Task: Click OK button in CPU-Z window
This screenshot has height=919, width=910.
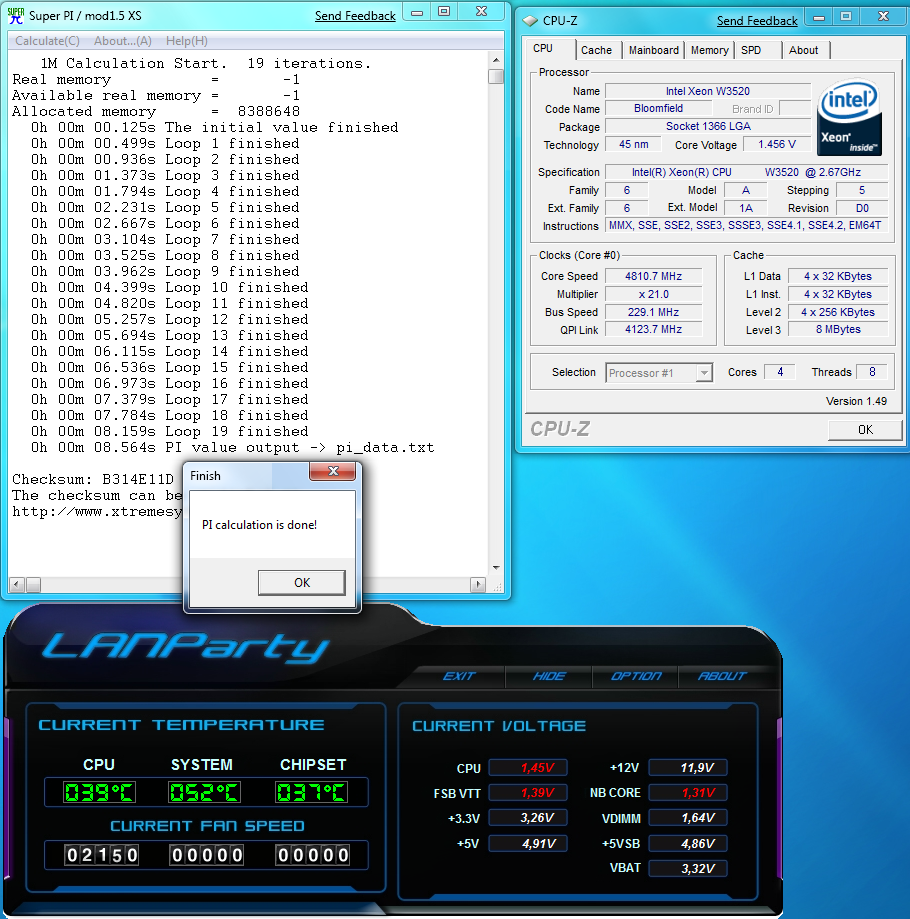Action: [865, 430]
